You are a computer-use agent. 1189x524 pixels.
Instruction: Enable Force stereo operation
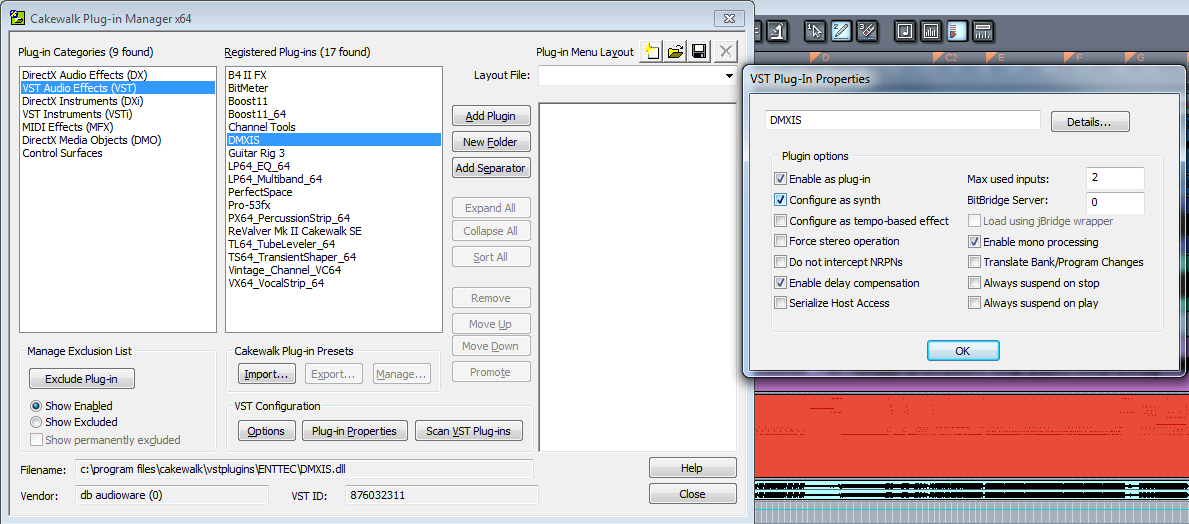click(780, 241)
